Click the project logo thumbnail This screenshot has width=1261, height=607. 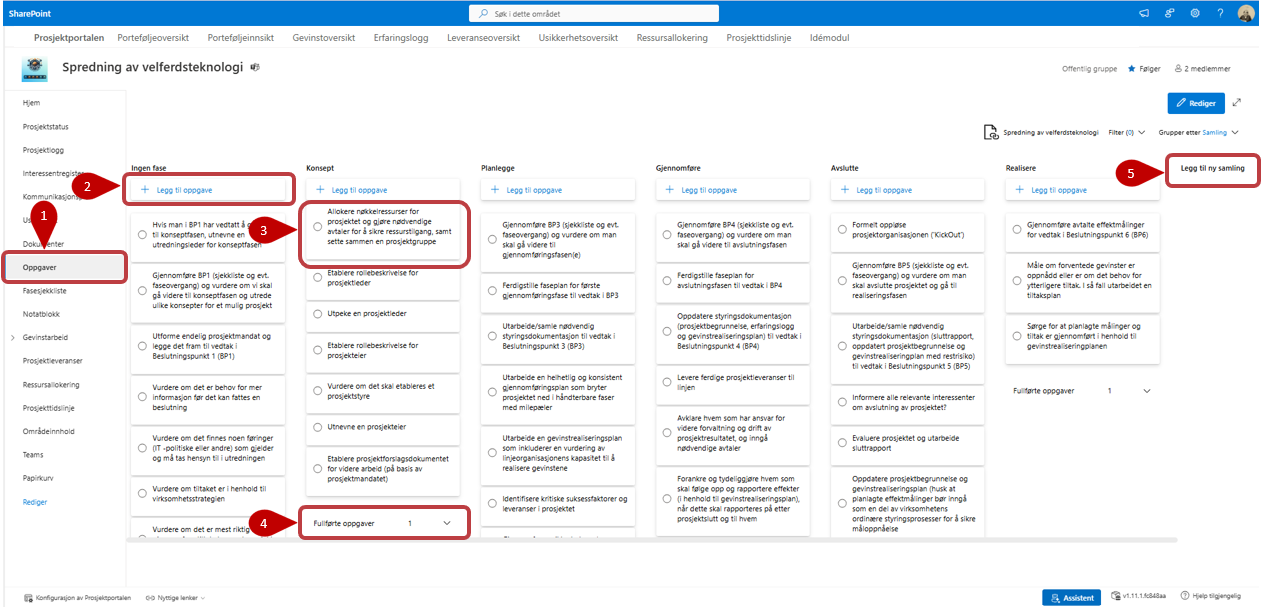[35, 69]
